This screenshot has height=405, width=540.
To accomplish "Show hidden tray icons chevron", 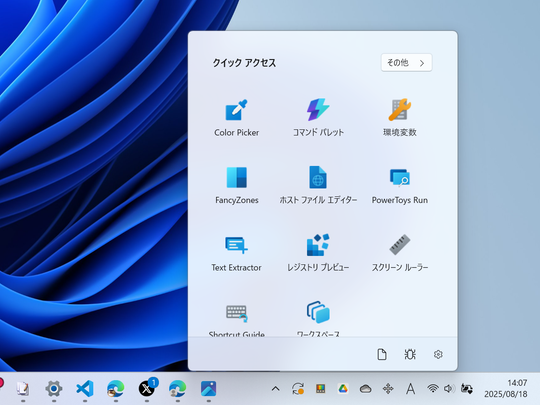I will point(275,389).
